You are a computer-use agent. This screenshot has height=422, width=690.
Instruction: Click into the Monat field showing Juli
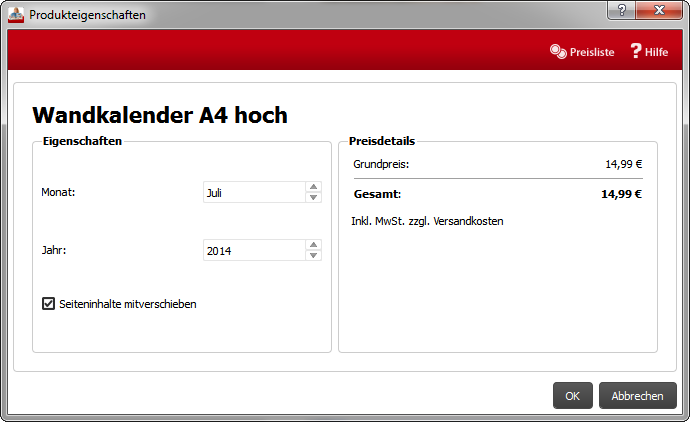tap(254, 192)
